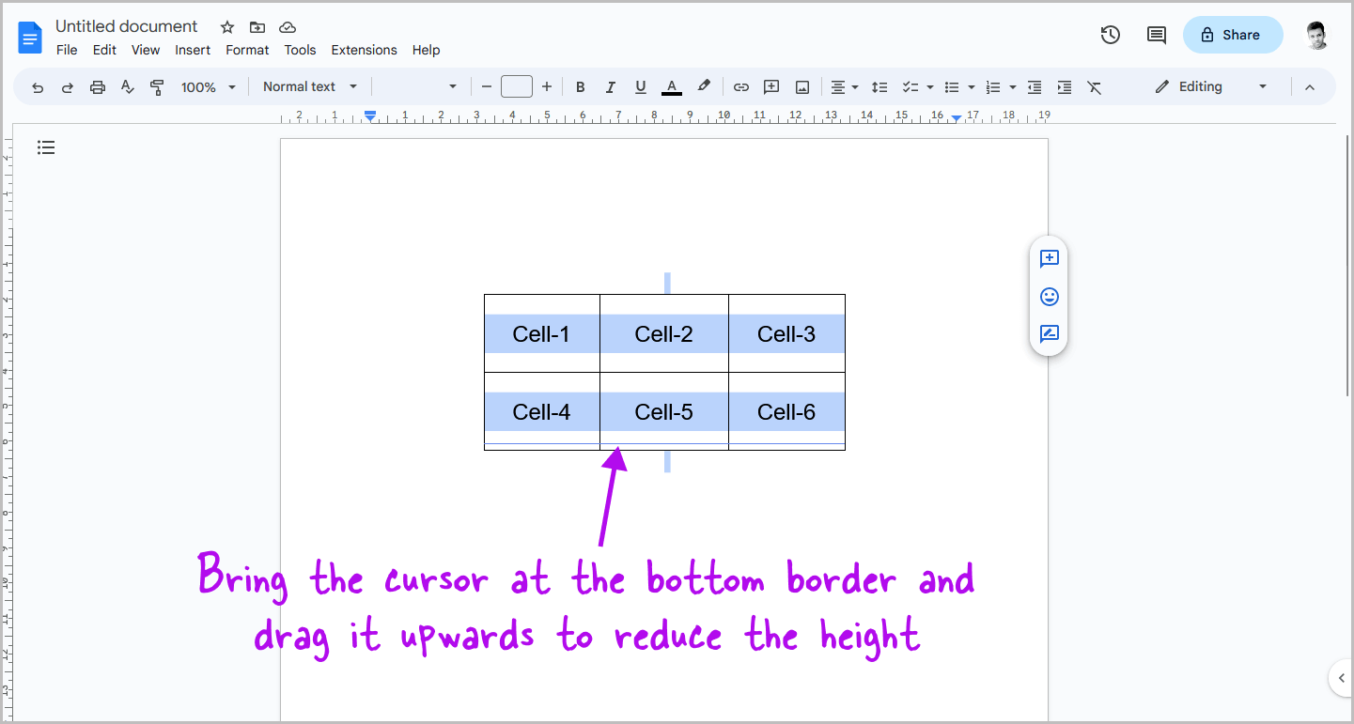Open the account profile picture
The width and height of the screenshot is (1354, 724).
(x=1317, y=35)
